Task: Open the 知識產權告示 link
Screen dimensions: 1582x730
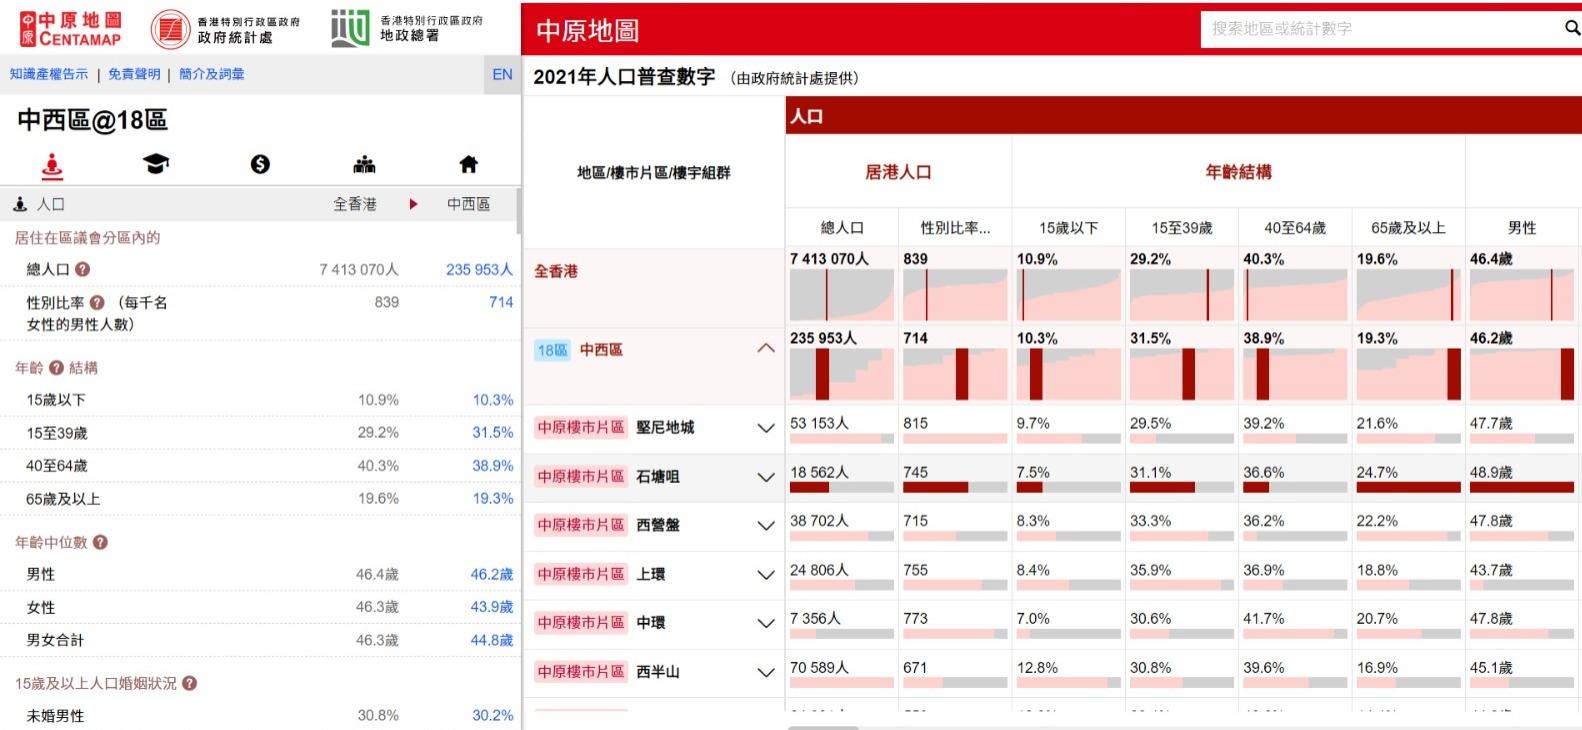Action: pyautogui.click(x=49, y=74)
